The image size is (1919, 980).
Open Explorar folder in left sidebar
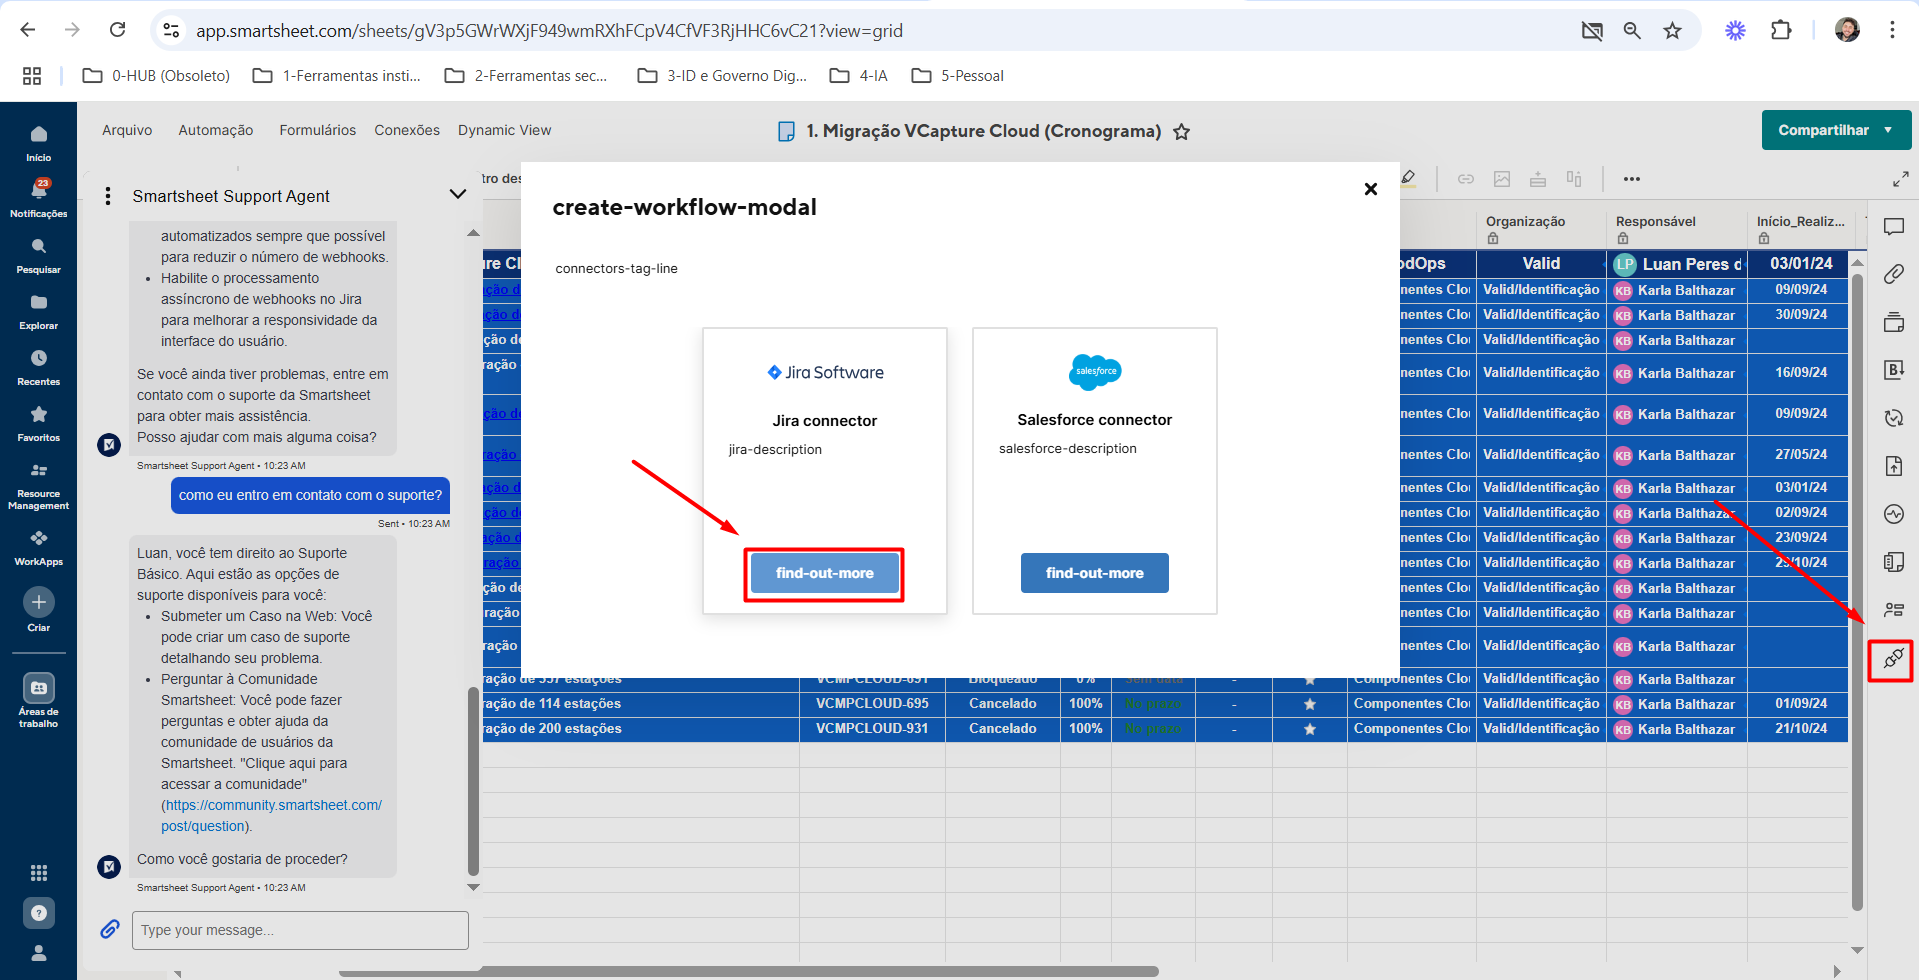pos(38,311)
